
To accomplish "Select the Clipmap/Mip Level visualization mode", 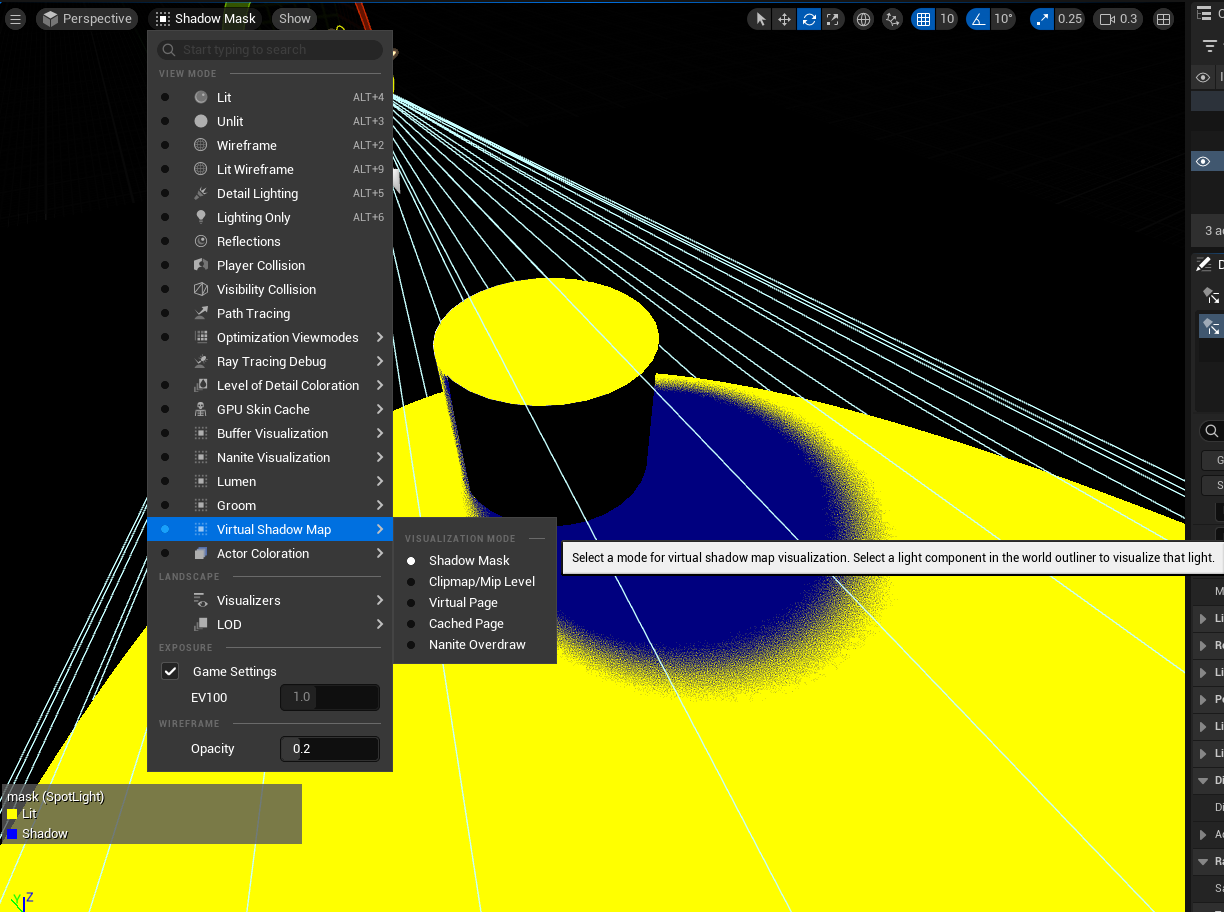I will click(x=481, y=582).
